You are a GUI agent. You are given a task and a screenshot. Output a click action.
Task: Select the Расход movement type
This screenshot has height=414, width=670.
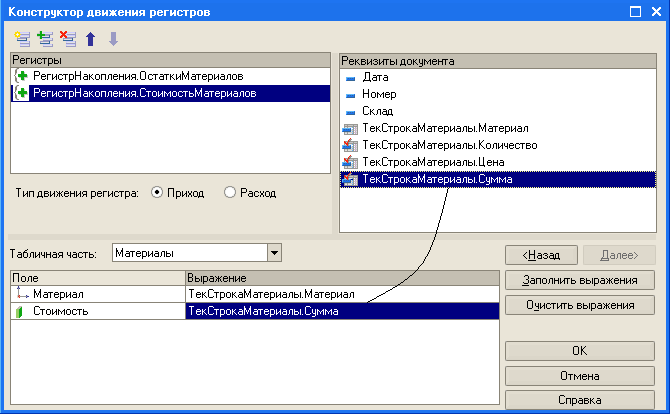click(230, 193)
